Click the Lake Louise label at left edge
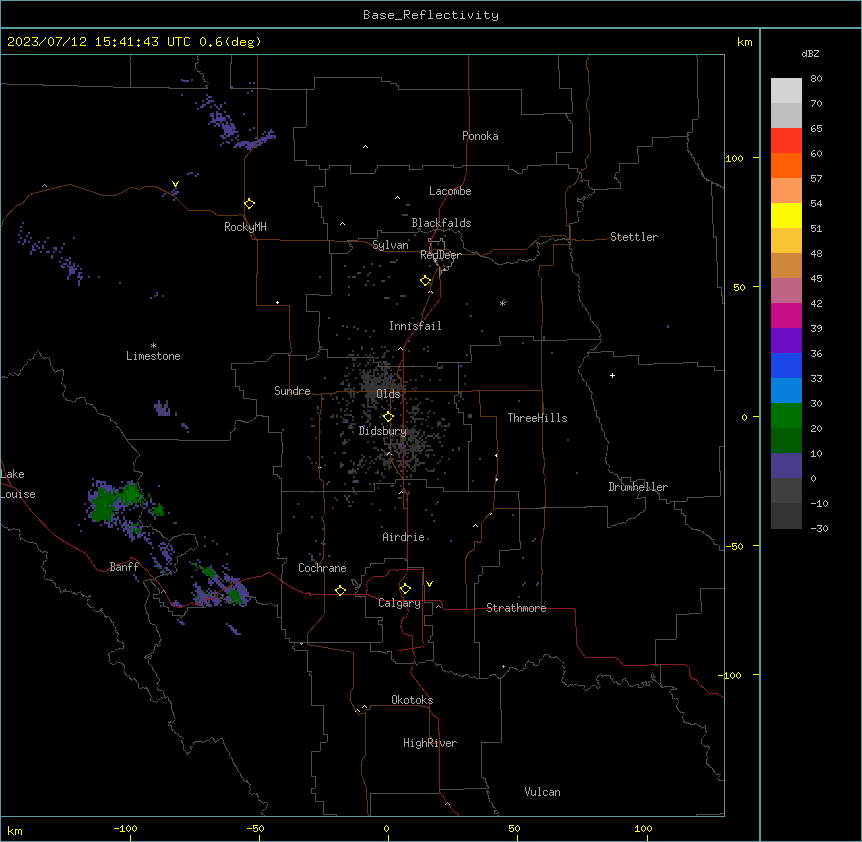The image size is (862, 842). click(x=16, y=484)
